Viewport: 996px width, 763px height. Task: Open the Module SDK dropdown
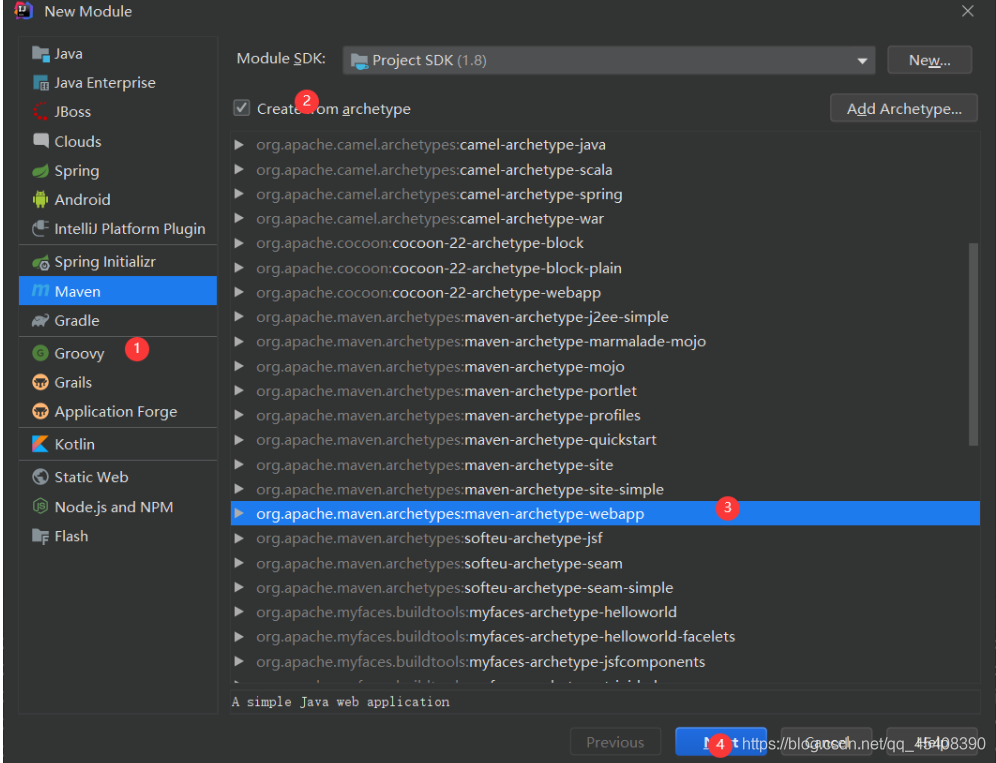click(x=609, y=60)
